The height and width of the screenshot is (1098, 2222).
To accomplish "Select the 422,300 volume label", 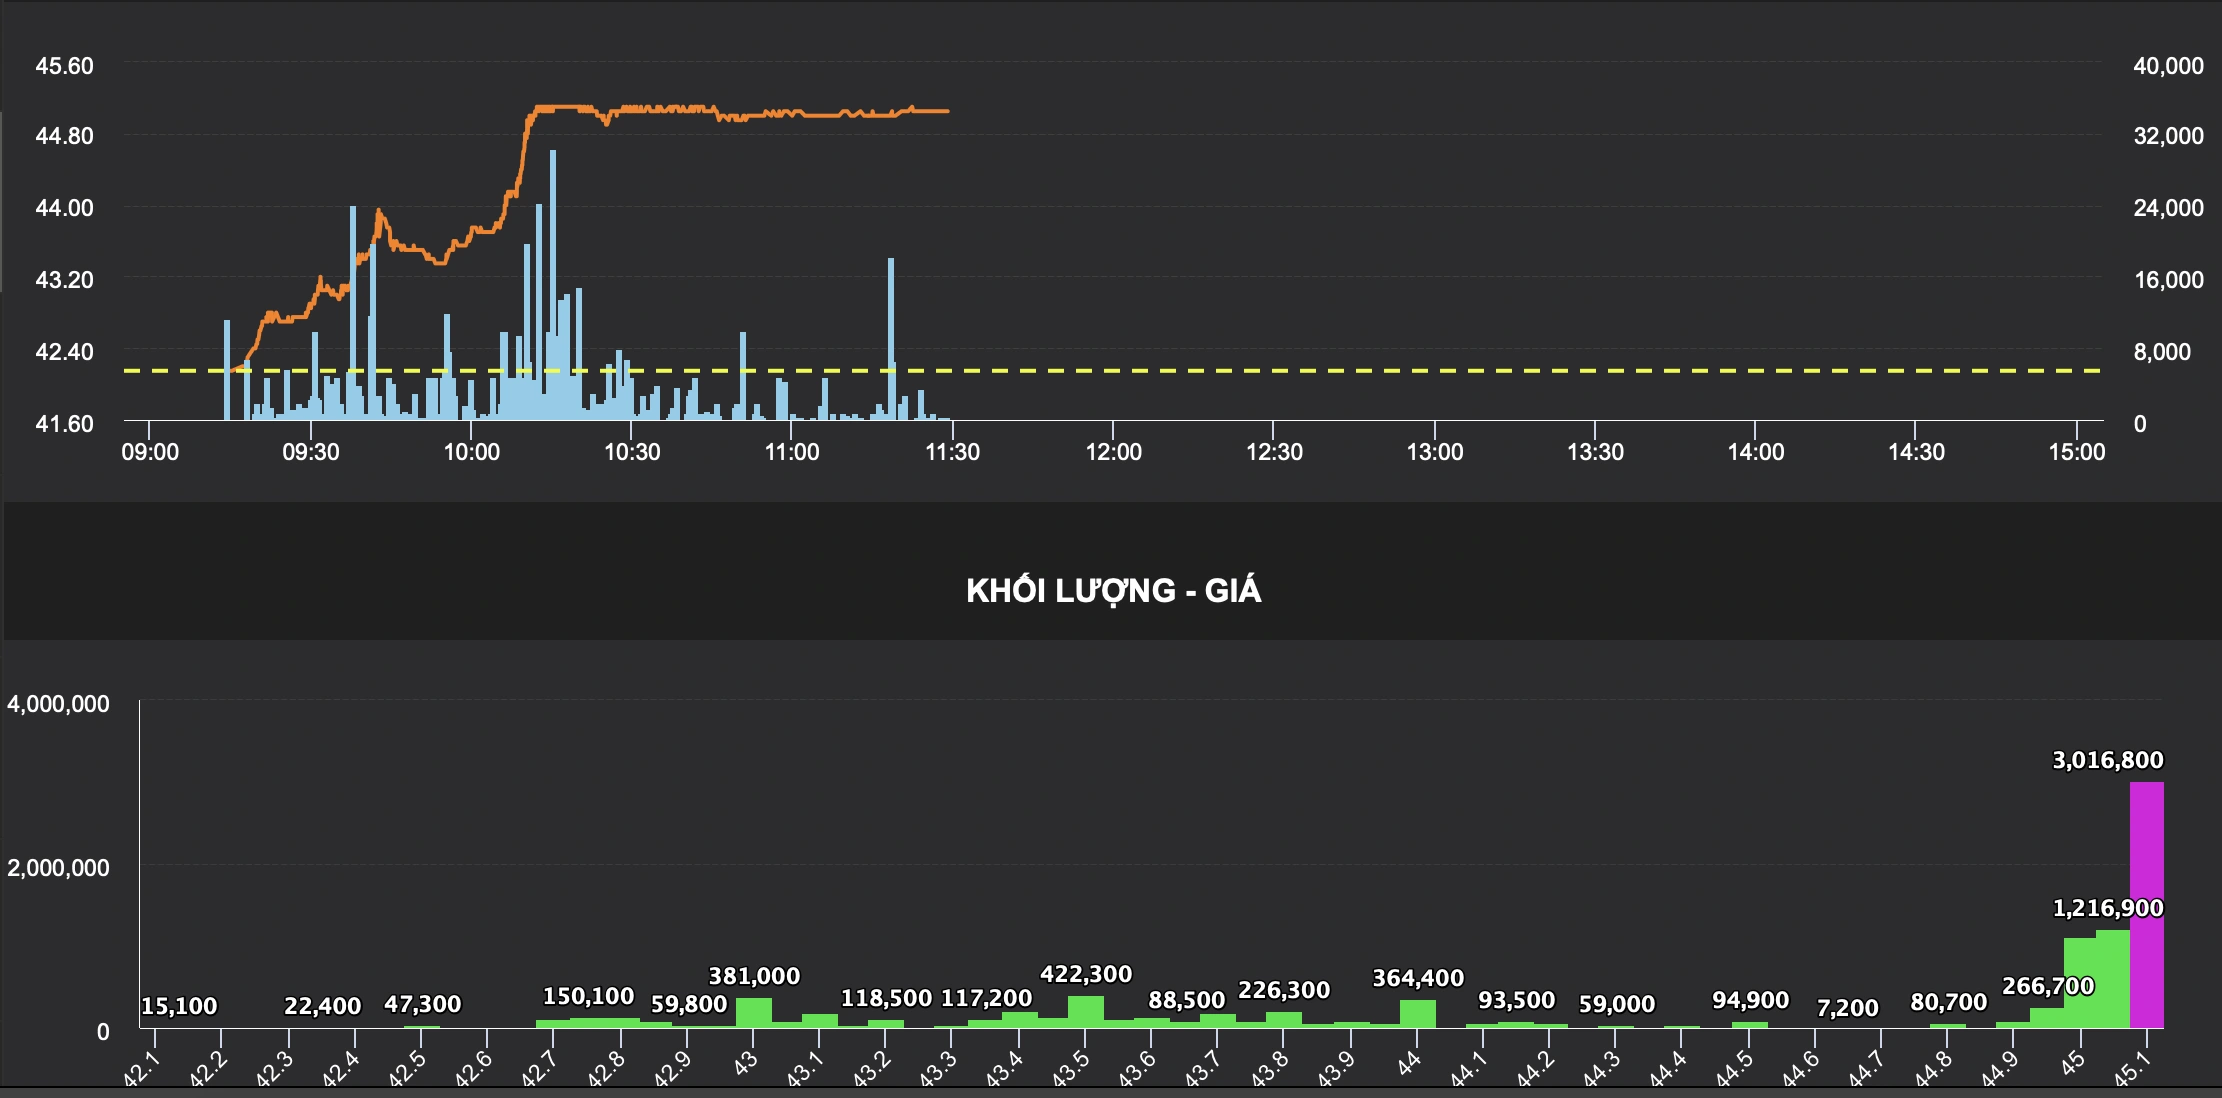I will pyautogui.click(x=1086, y=974).
